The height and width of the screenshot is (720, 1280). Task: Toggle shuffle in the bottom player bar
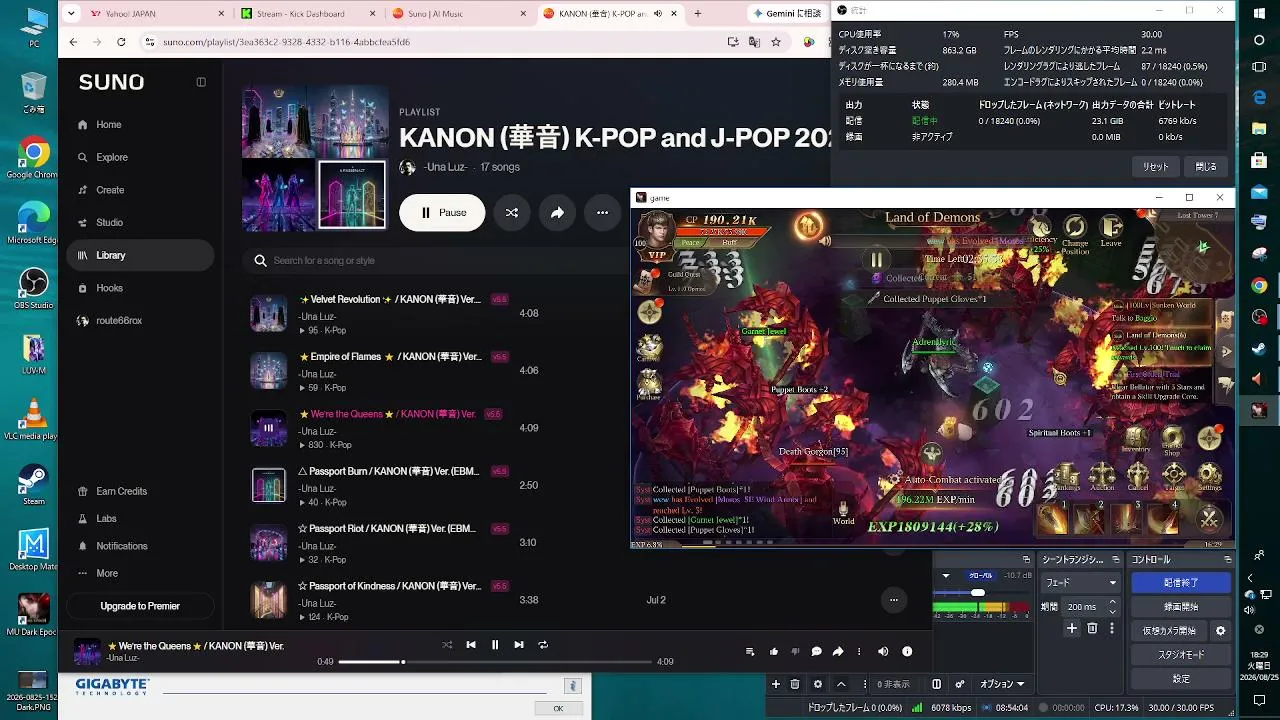coord(447,645)
